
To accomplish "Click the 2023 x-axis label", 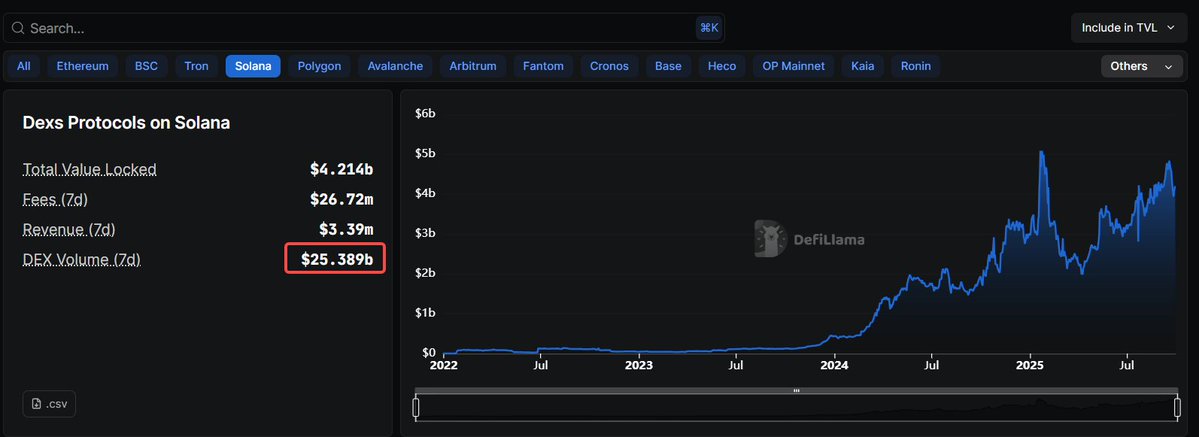I will click(x=638, y=365).
